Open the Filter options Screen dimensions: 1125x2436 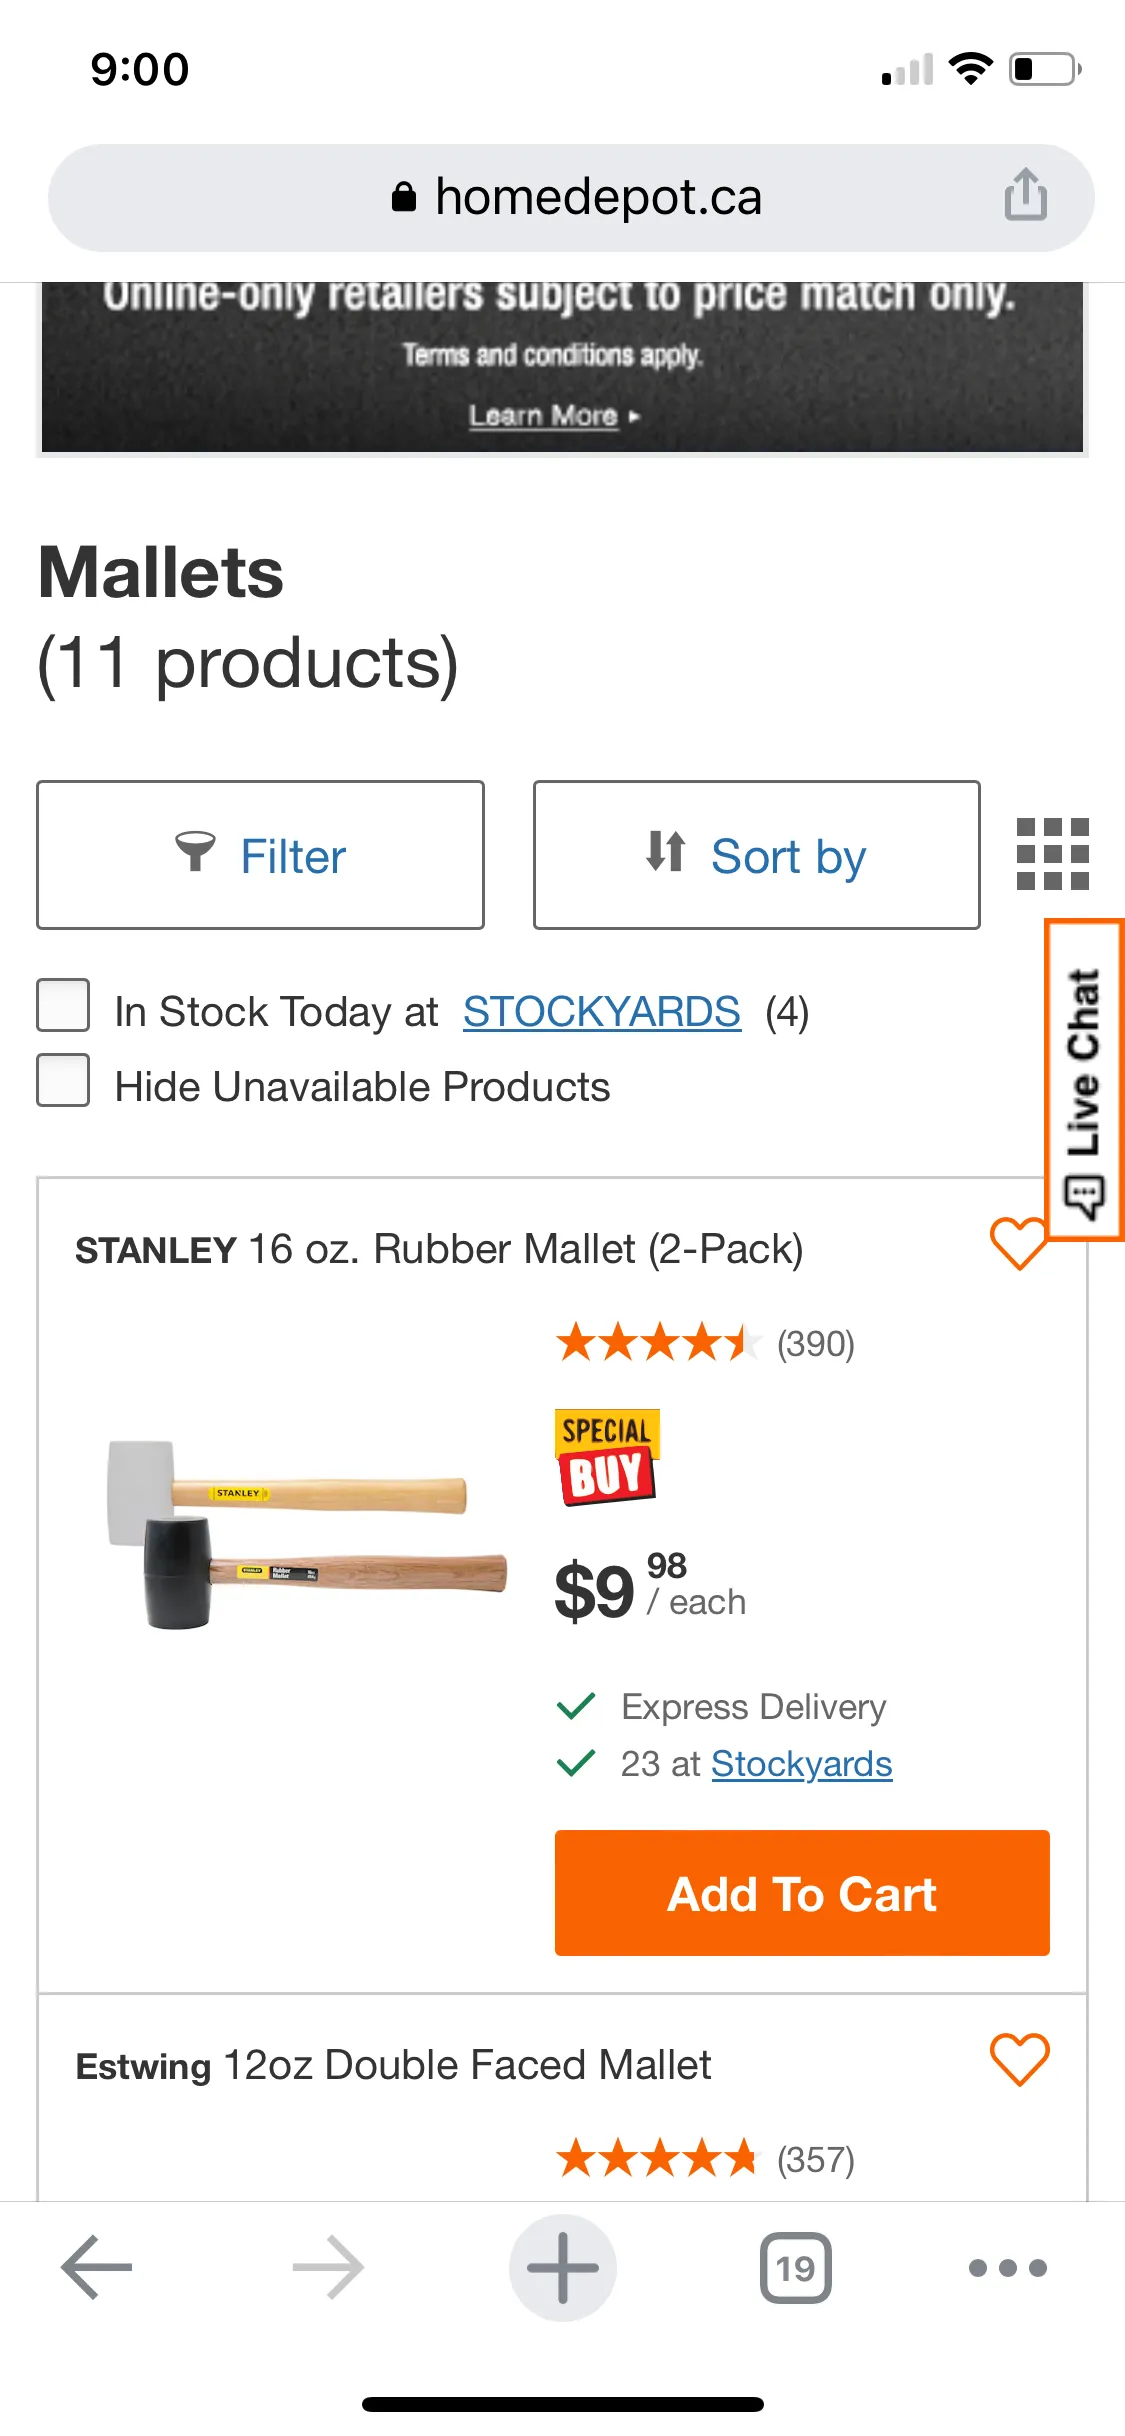pos(260,855)
